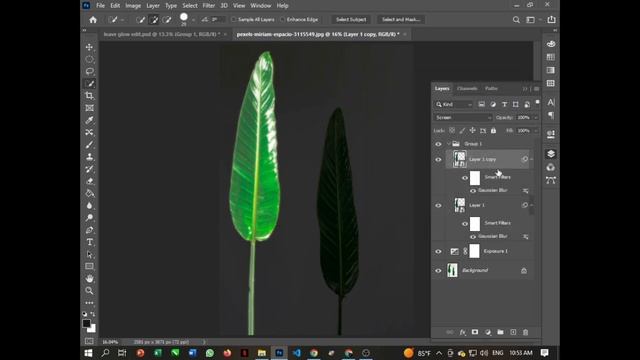
Task: Click the share icon at top right
Action: click(x=551, y=20)
